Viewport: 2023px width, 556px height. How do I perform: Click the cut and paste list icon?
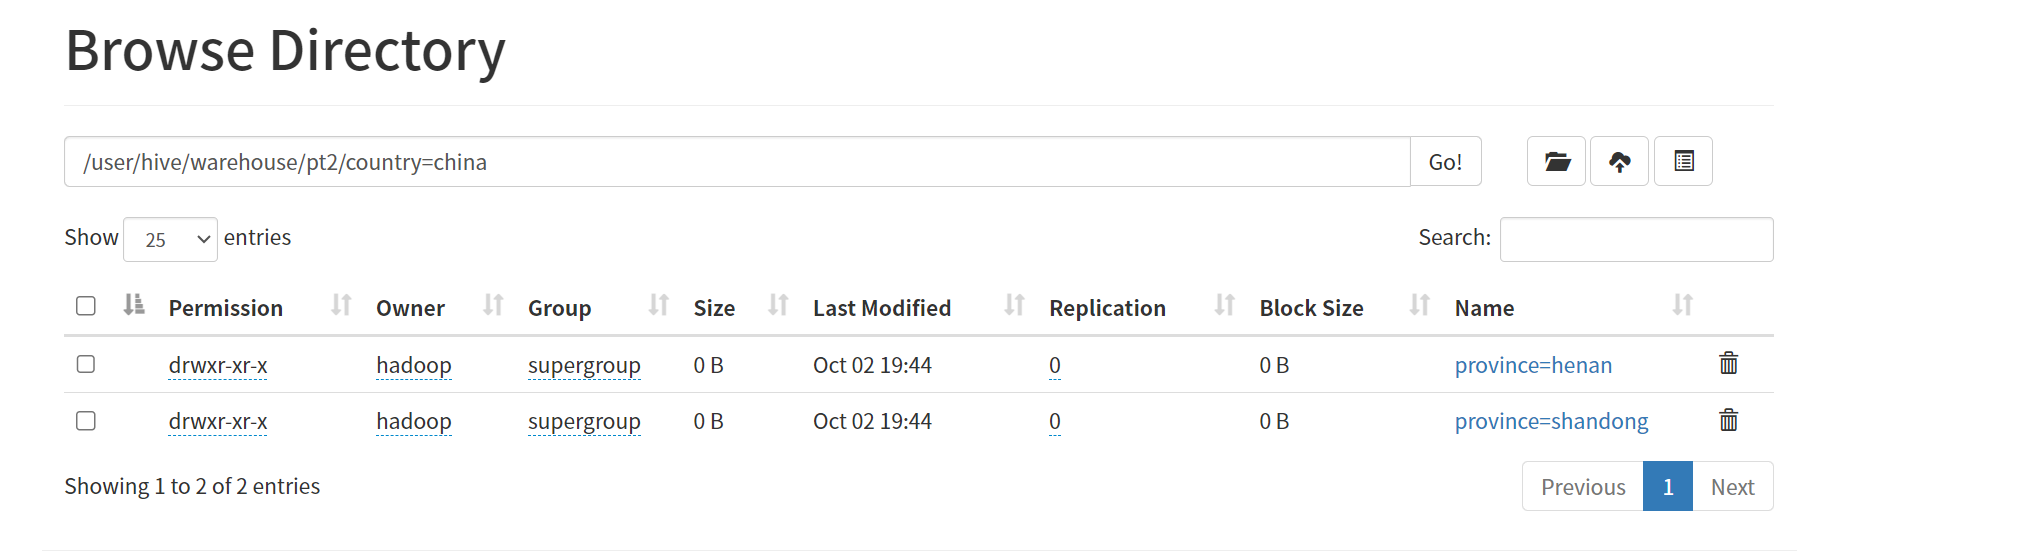[x=1683, y=161]
